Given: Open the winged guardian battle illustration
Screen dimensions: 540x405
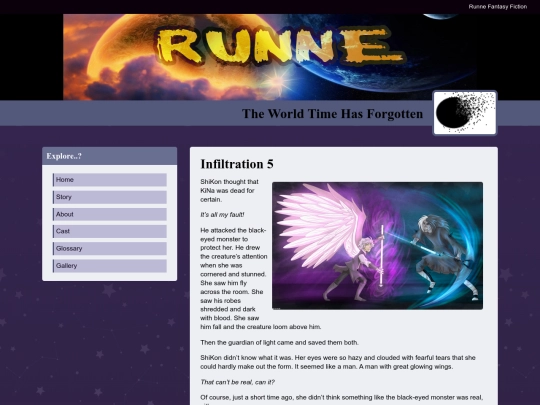Looking at the screenshot, I should point(377,246).
